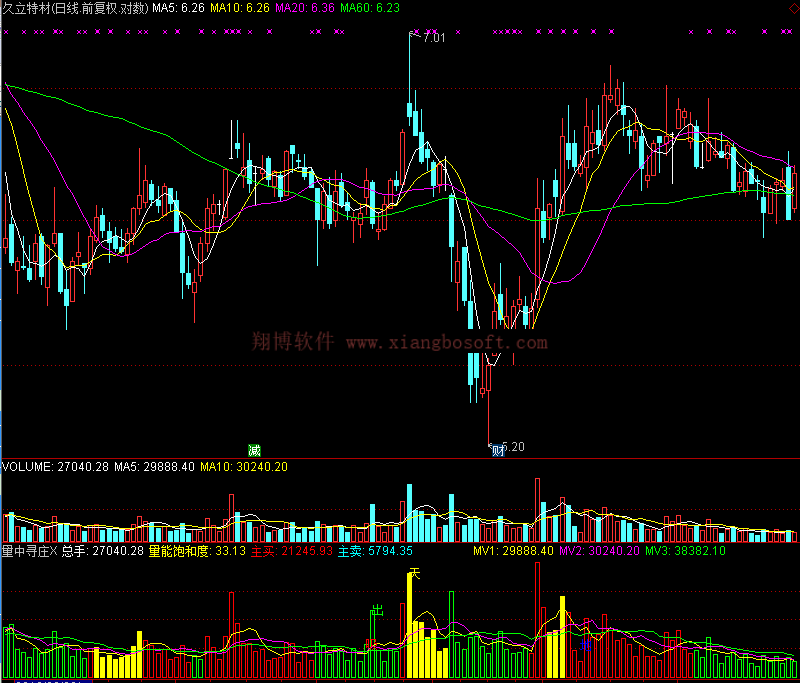Click volume MA5: 29888.40 label
Viewport: 800px width, 683px height.
tap(154, 467)
